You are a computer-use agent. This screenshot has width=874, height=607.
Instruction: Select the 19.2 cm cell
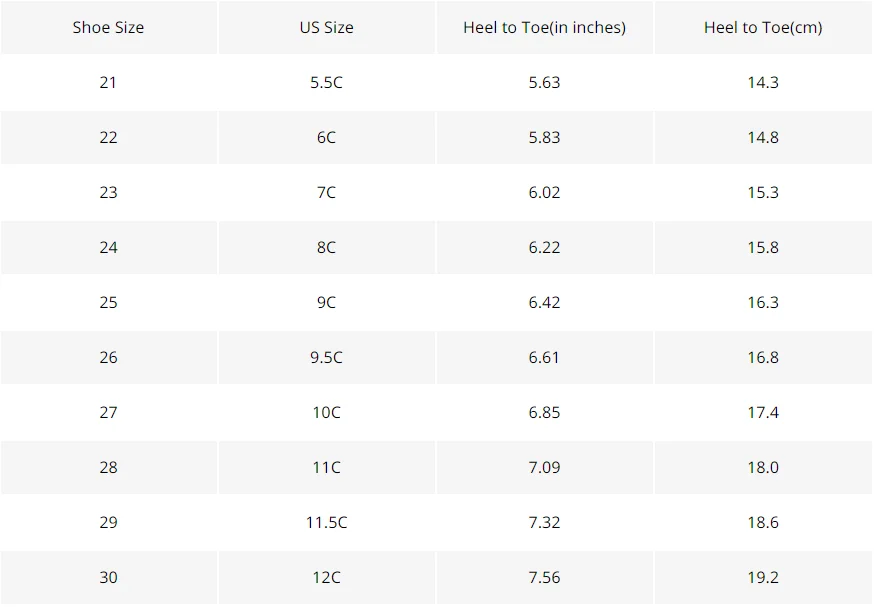(763, 577)
